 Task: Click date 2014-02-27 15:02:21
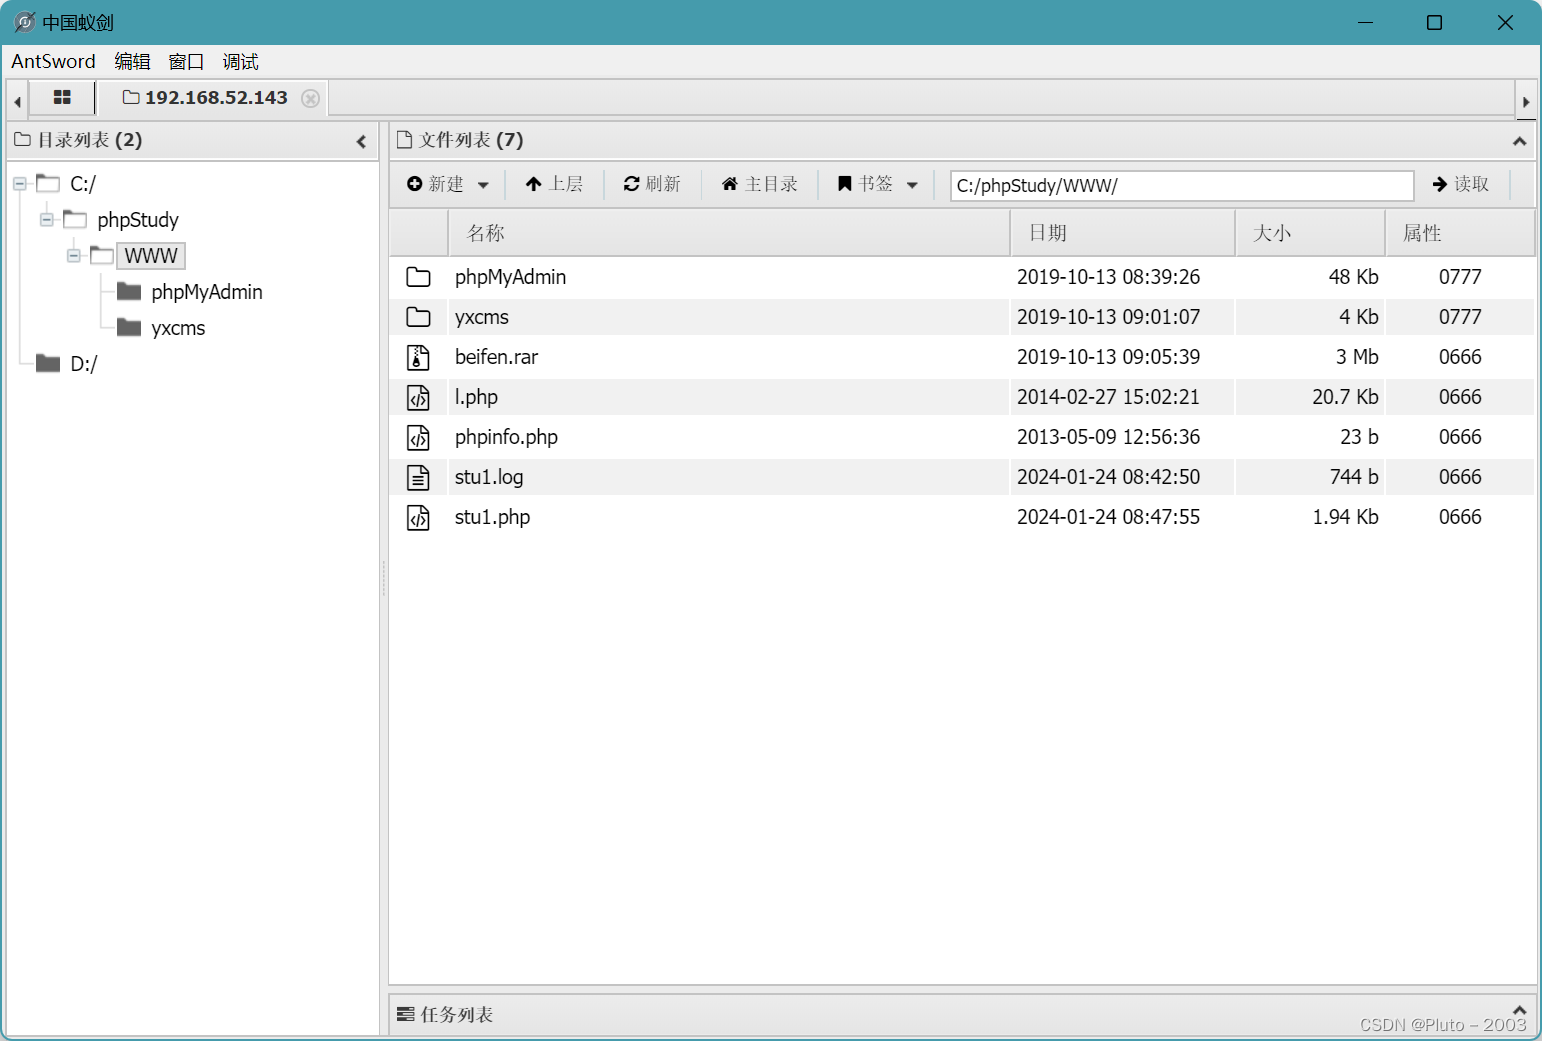tap(1108, 397)
